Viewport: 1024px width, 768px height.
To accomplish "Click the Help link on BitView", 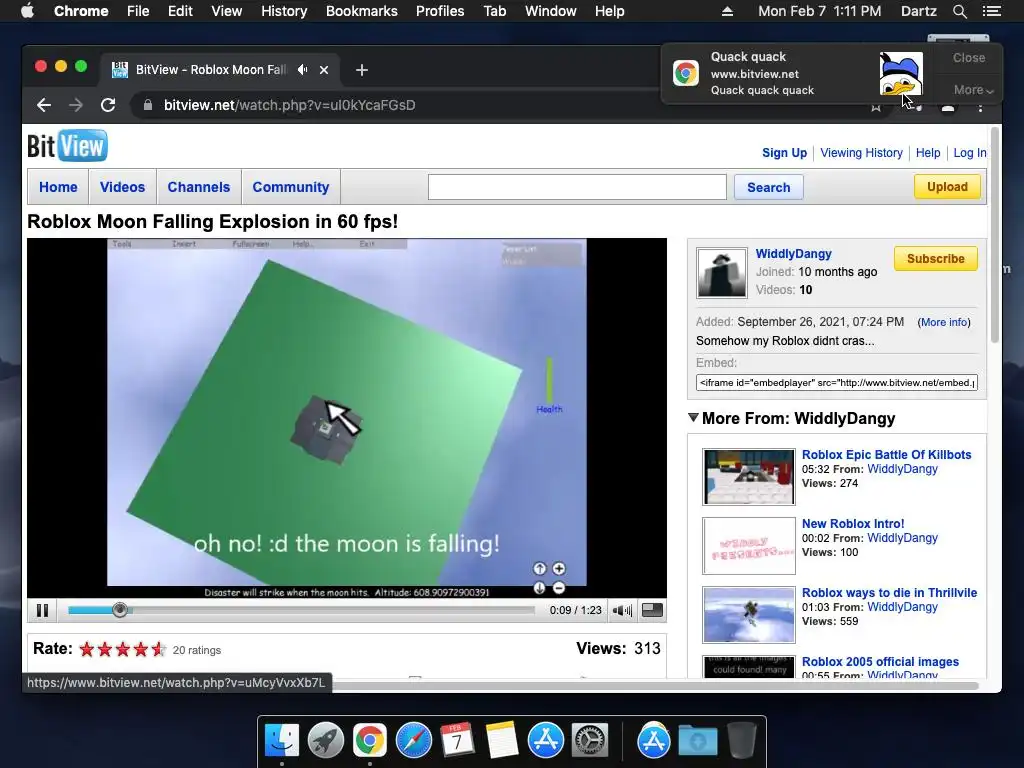I will coord(927,153).
